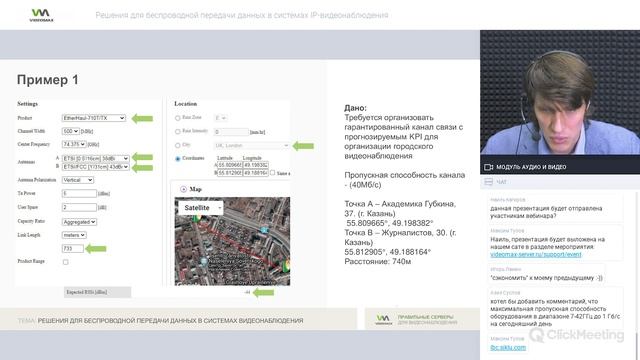The height and width of the screenshot is (360, 640).
Task: Click the 'Дано:' heading on the slide
Action: [x=356, y=108]
